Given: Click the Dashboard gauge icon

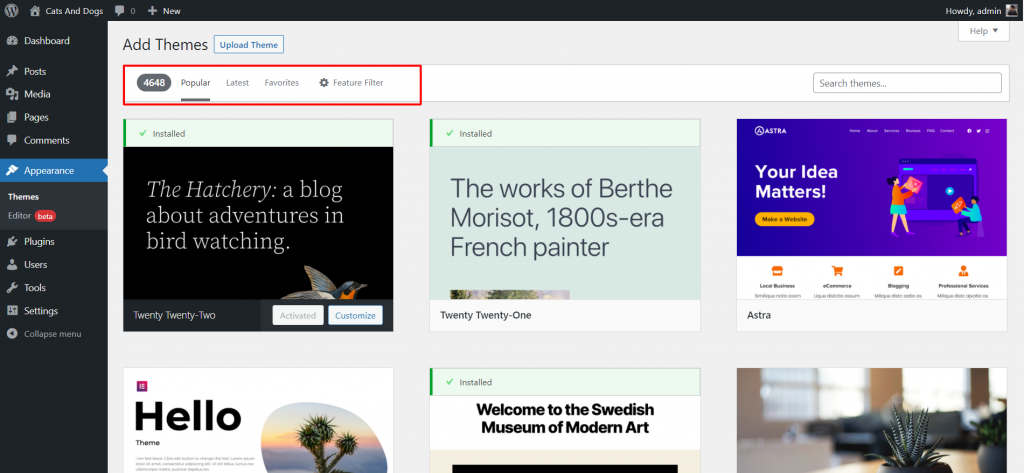Looking at the screenshot, I should coord(12,41).
